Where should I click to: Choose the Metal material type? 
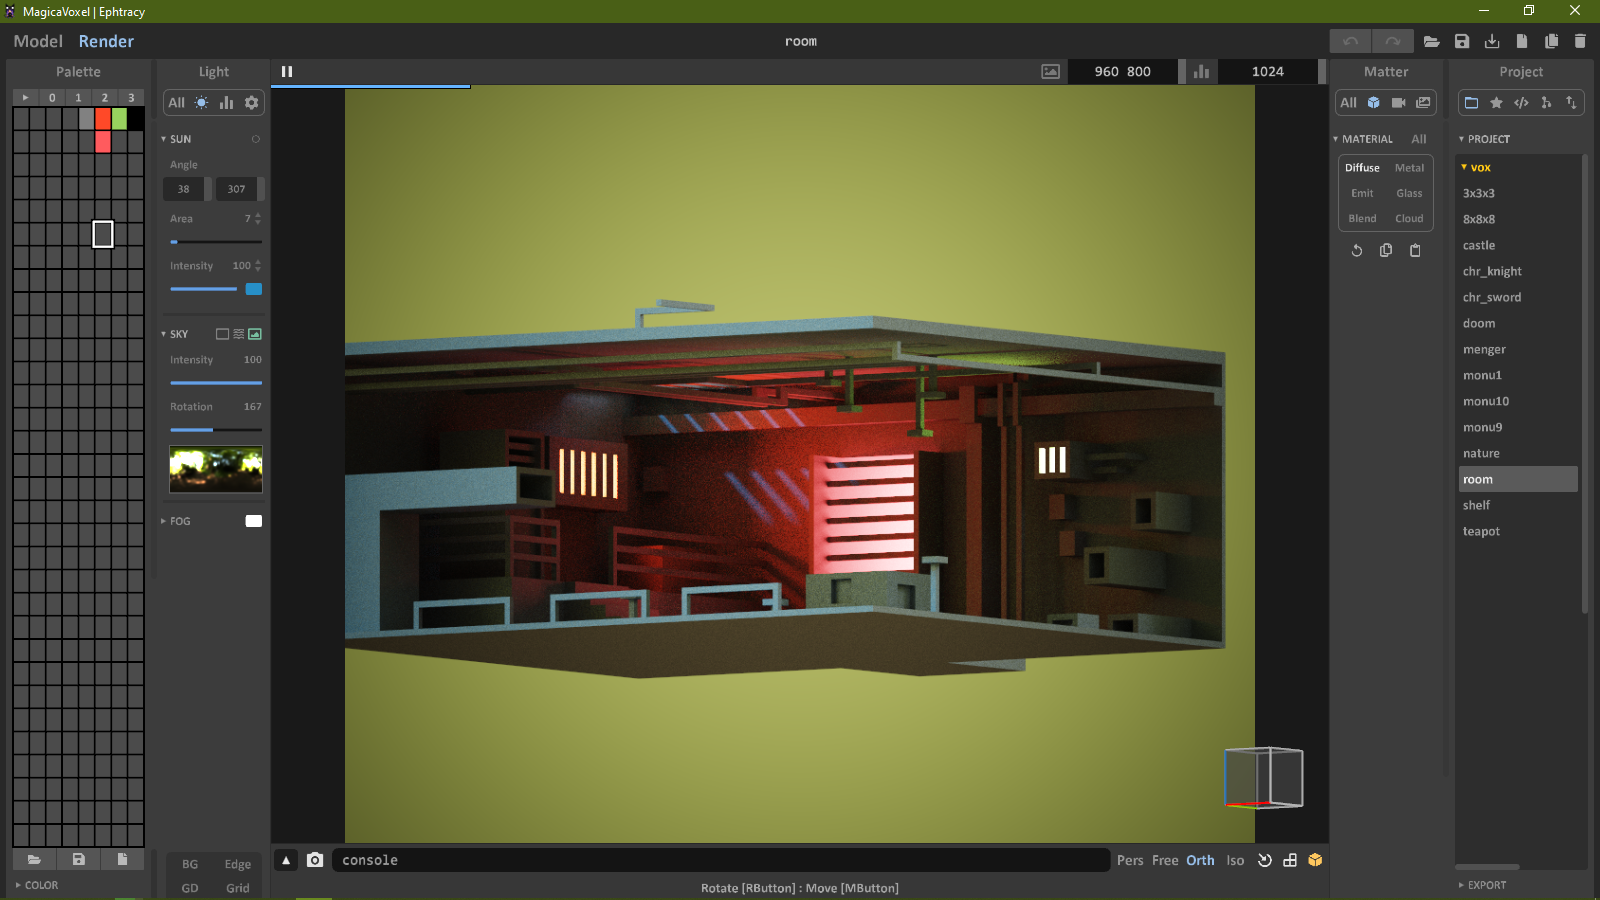1410,168
